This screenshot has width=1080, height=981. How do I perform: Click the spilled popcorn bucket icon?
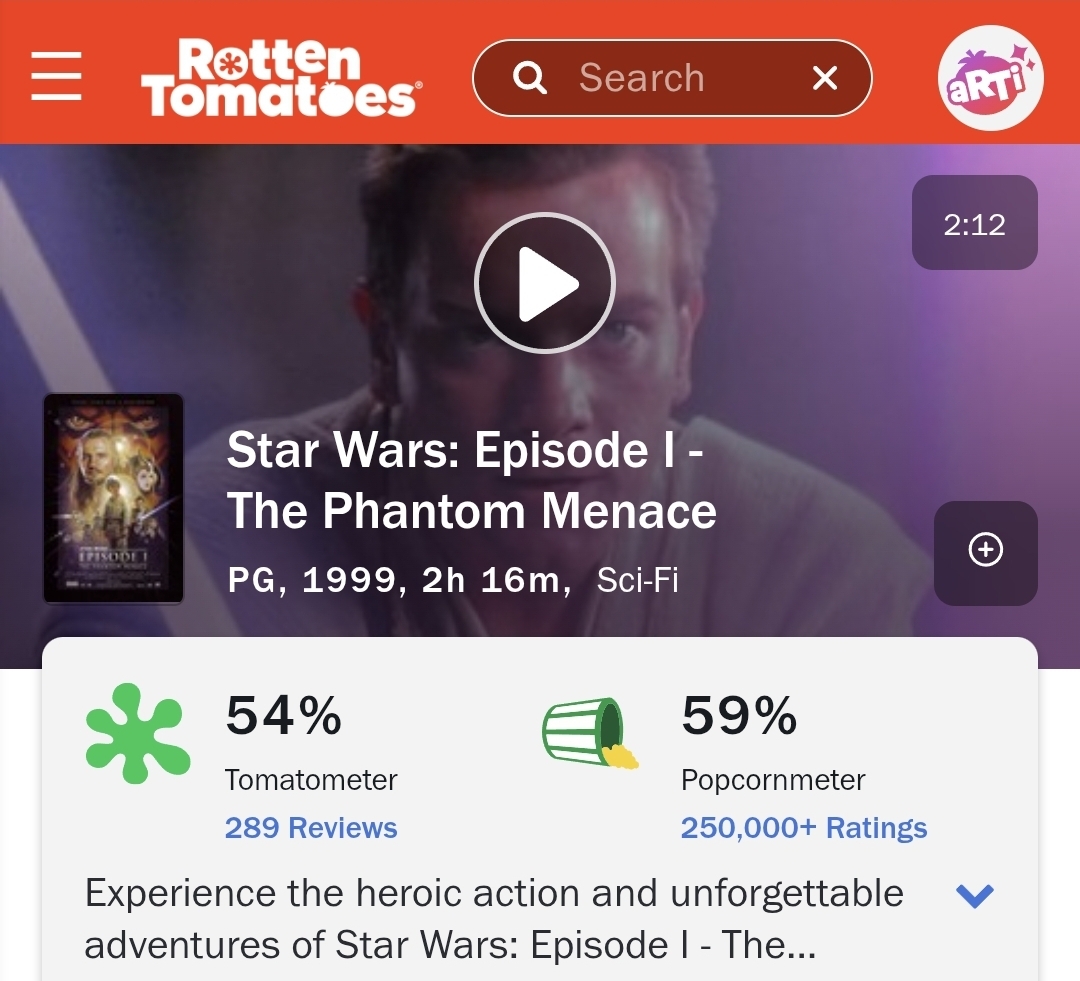pos(590,733)
